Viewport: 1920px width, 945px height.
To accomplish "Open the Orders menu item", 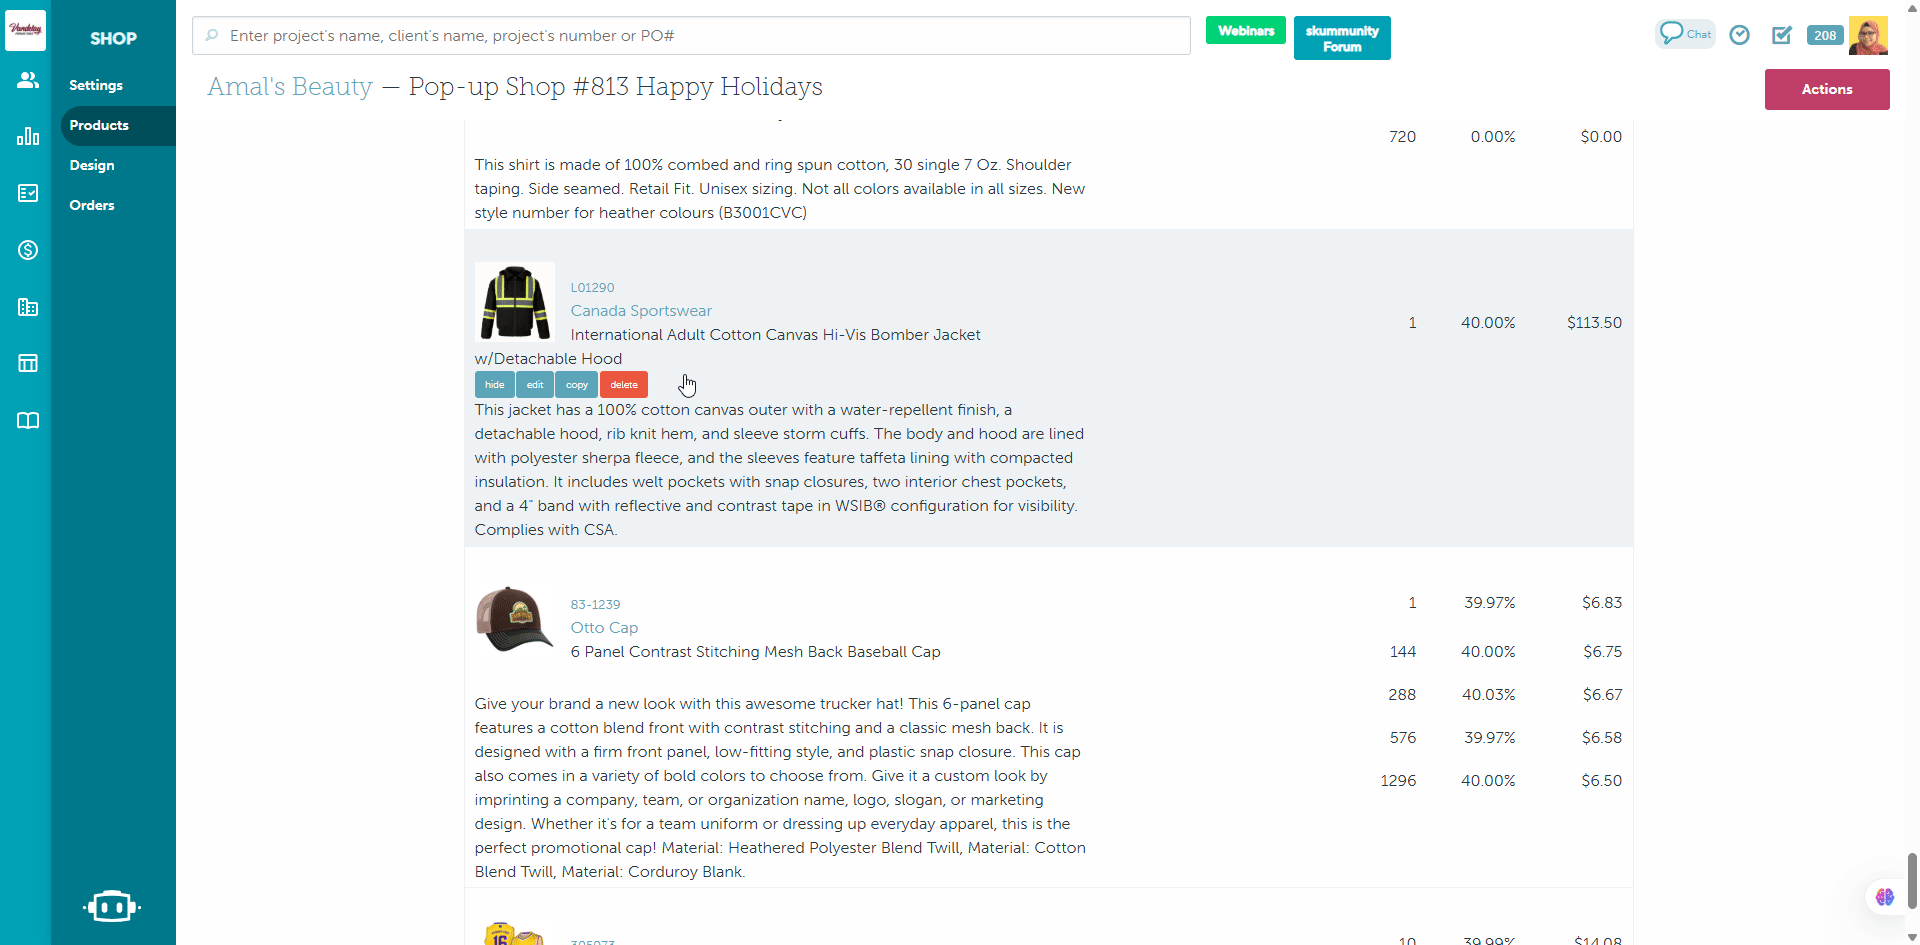I will tap(92, 205).
